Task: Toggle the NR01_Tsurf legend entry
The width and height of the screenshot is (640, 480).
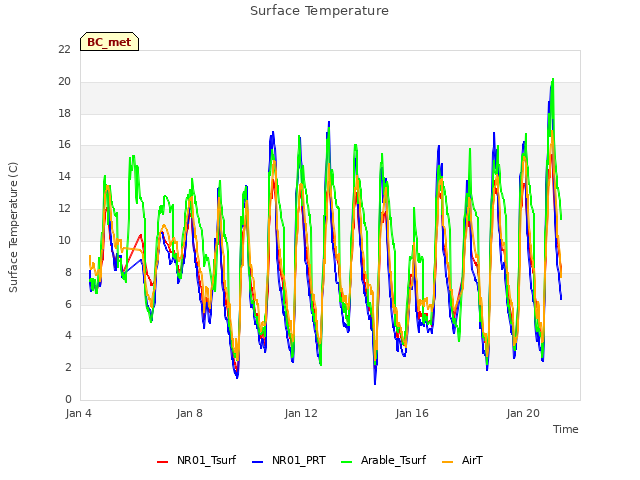Action: tap(196, 460)
